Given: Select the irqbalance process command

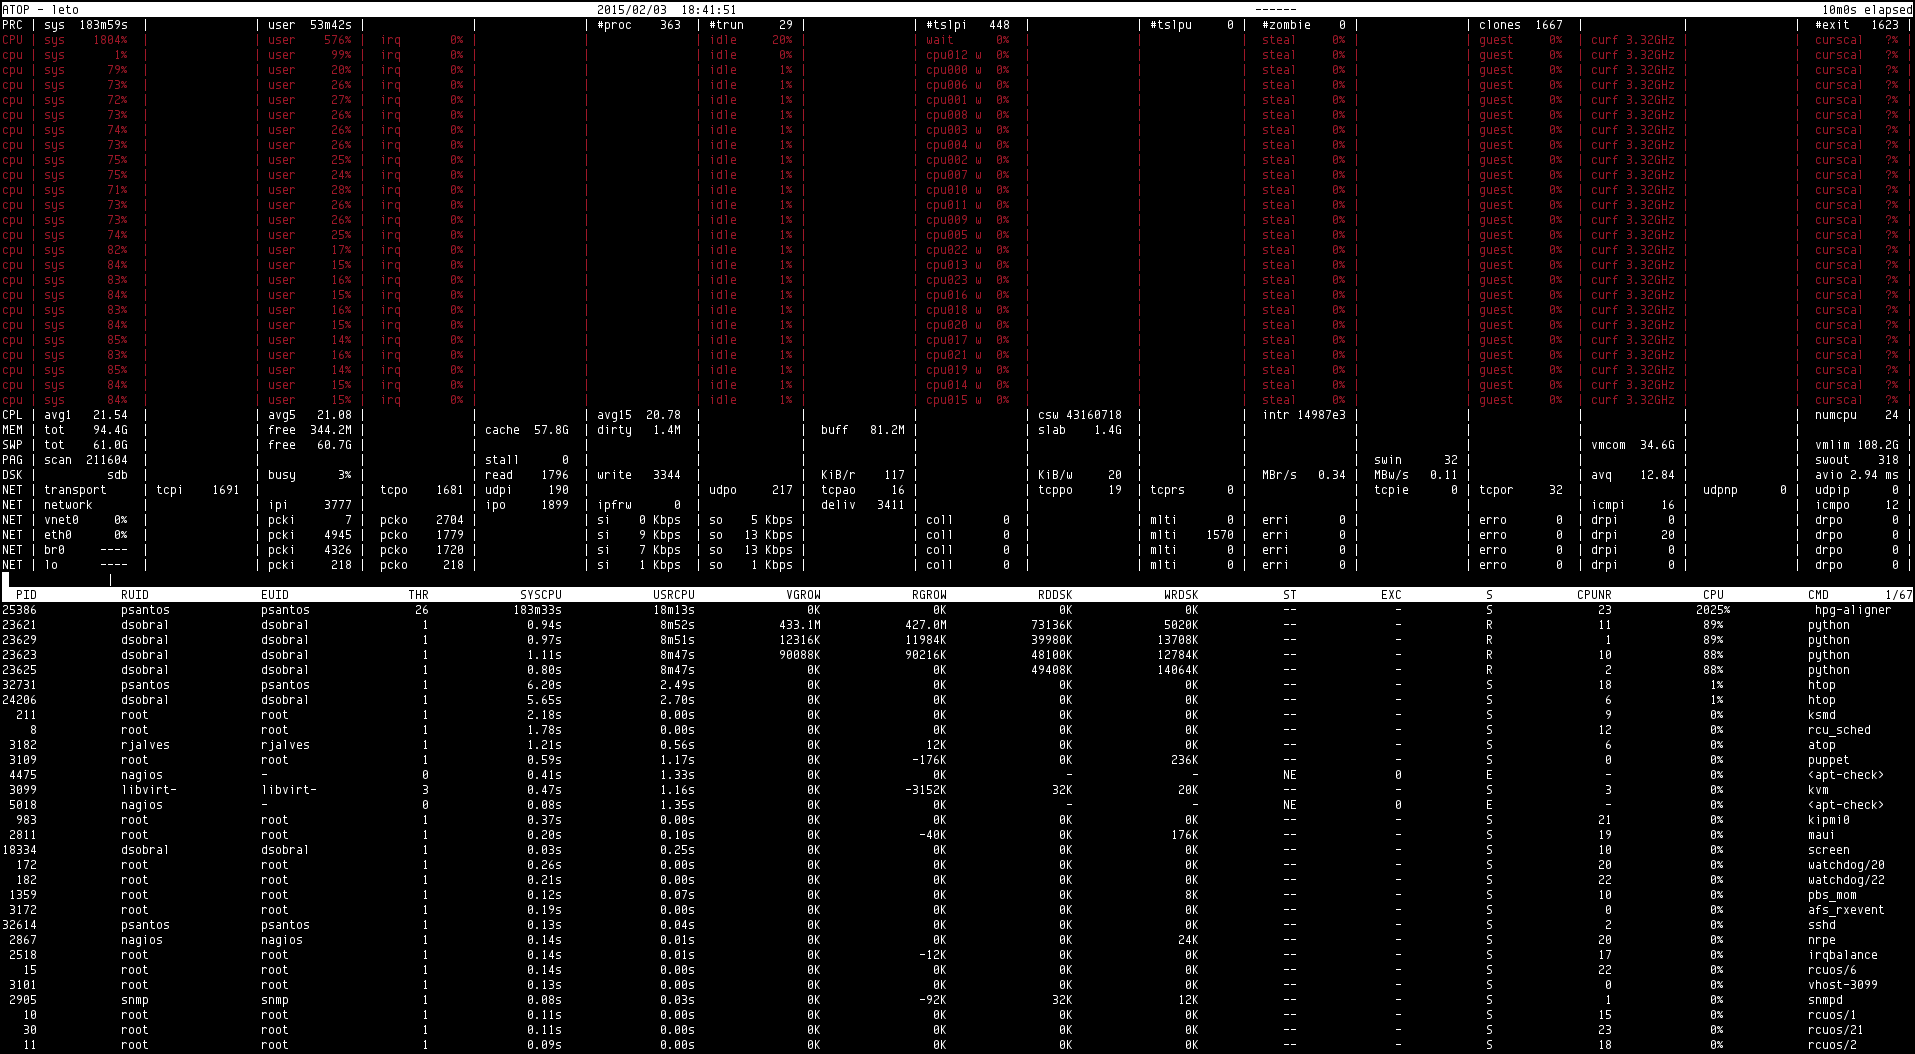Looking at the screenshot, I should 1842,955.
